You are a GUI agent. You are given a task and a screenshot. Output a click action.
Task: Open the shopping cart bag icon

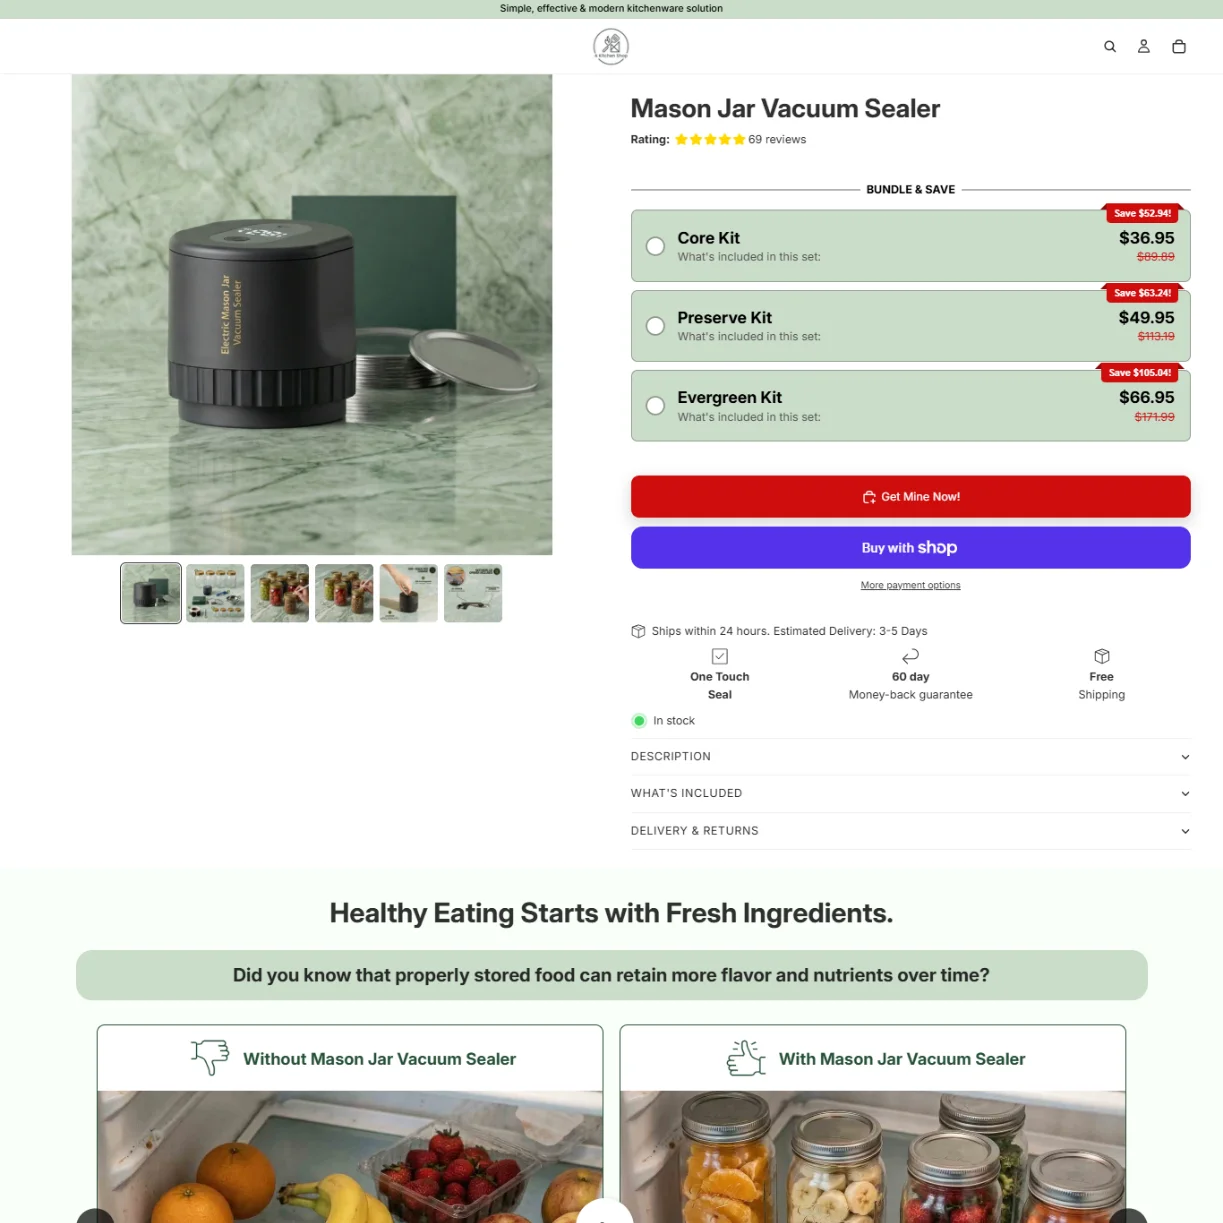click(1179, 46)
